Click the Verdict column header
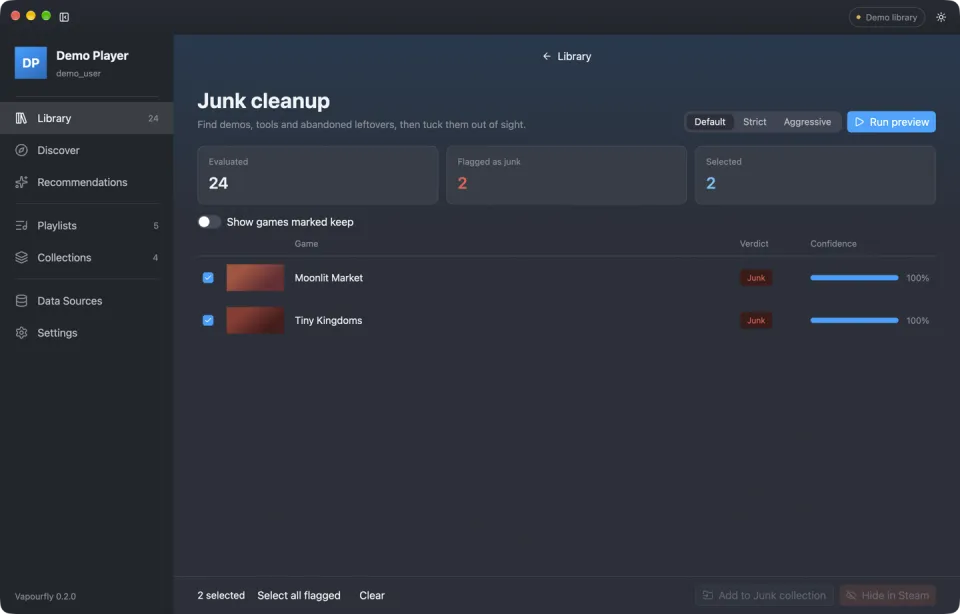 click(x=754, y=244)
